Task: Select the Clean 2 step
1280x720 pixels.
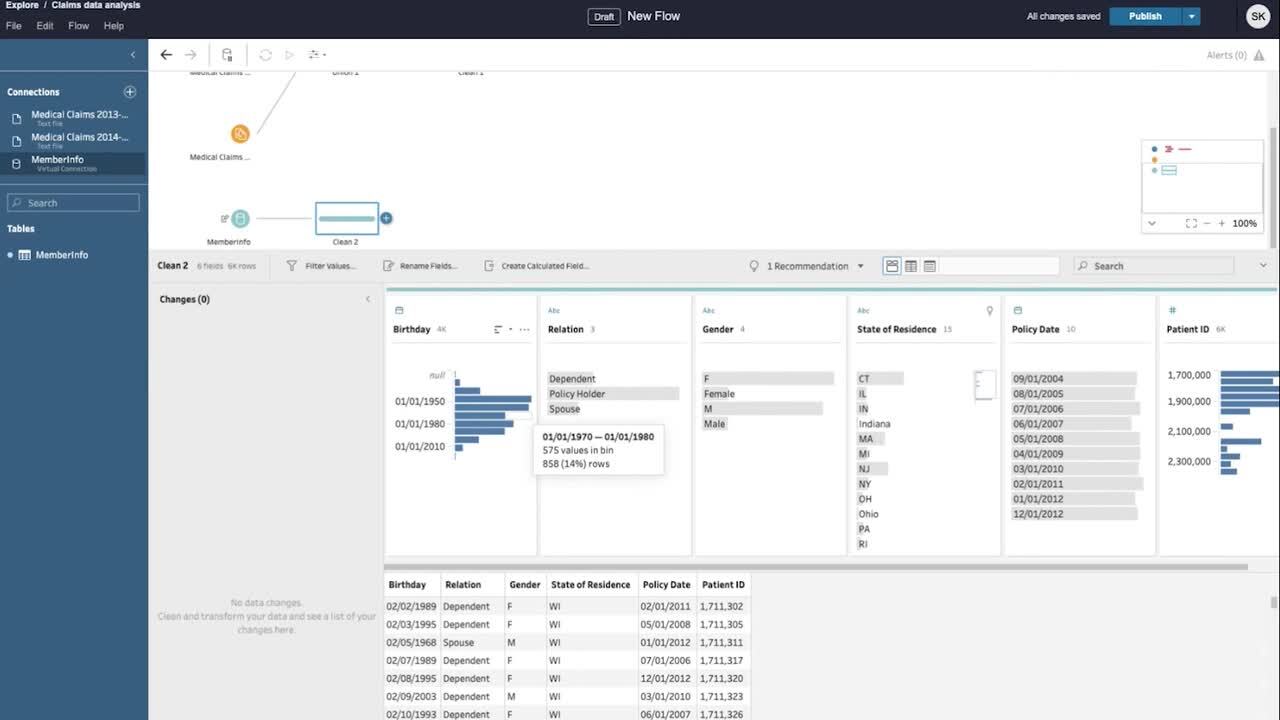Action: point(347,218)
